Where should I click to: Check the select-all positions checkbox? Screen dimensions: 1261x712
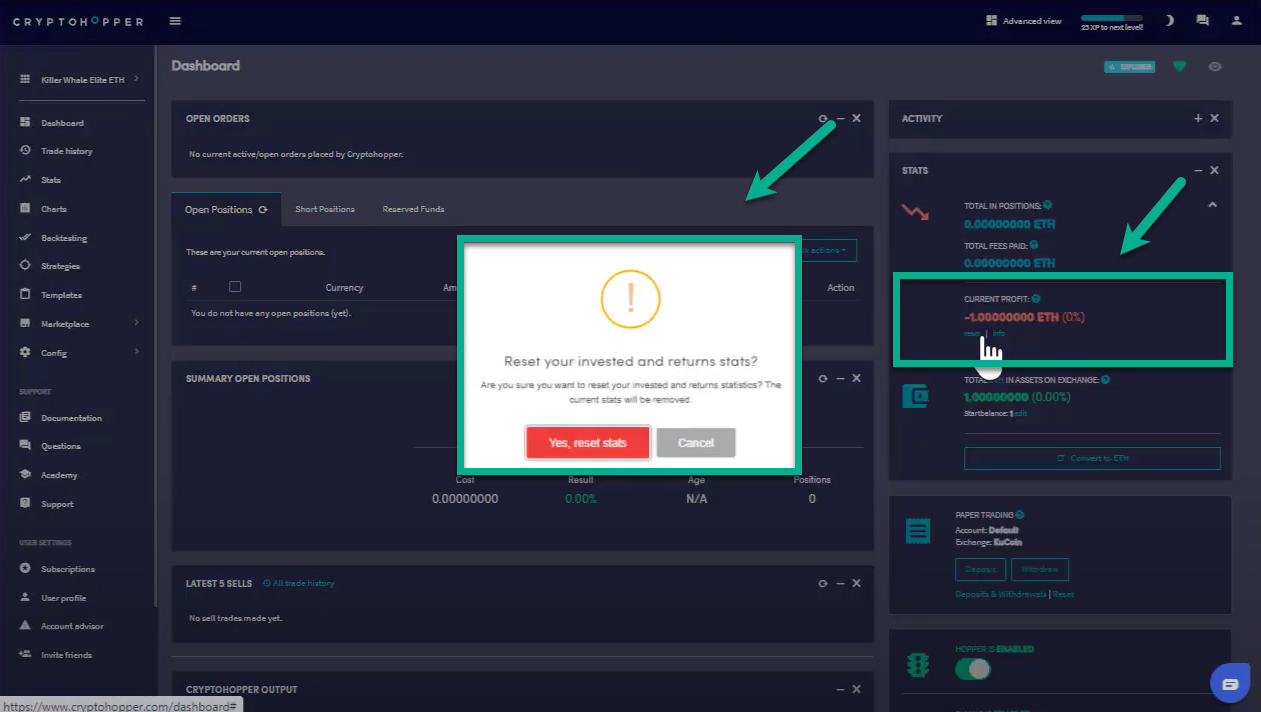pos(235,287)
